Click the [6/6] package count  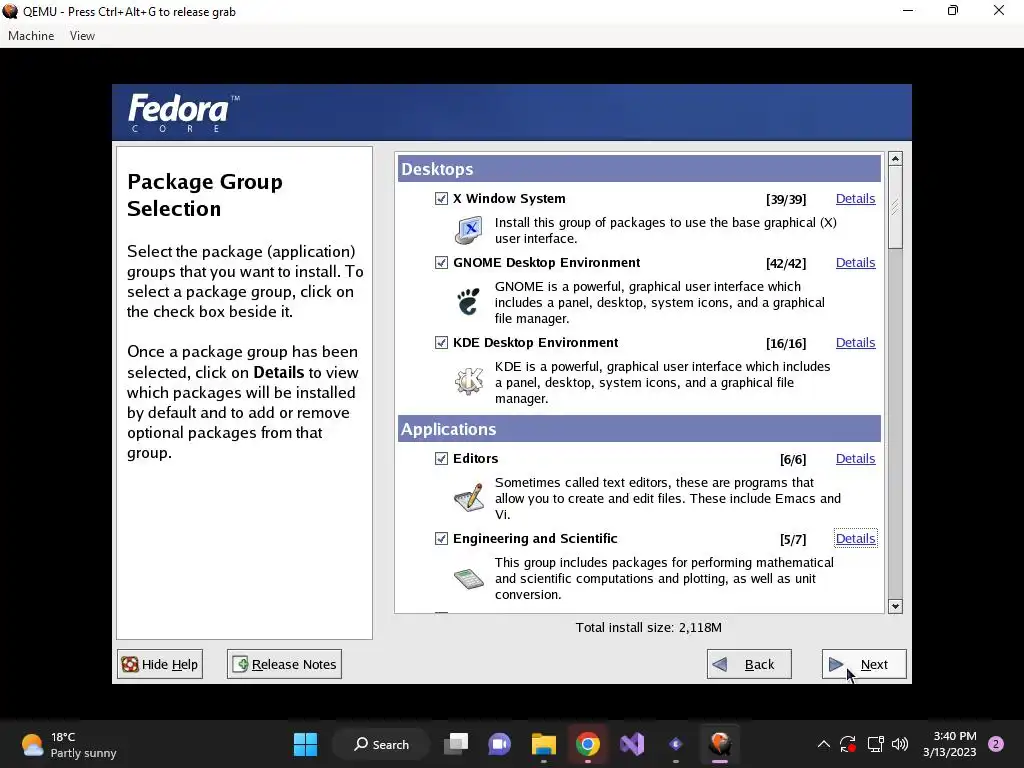tap(793, 459)
